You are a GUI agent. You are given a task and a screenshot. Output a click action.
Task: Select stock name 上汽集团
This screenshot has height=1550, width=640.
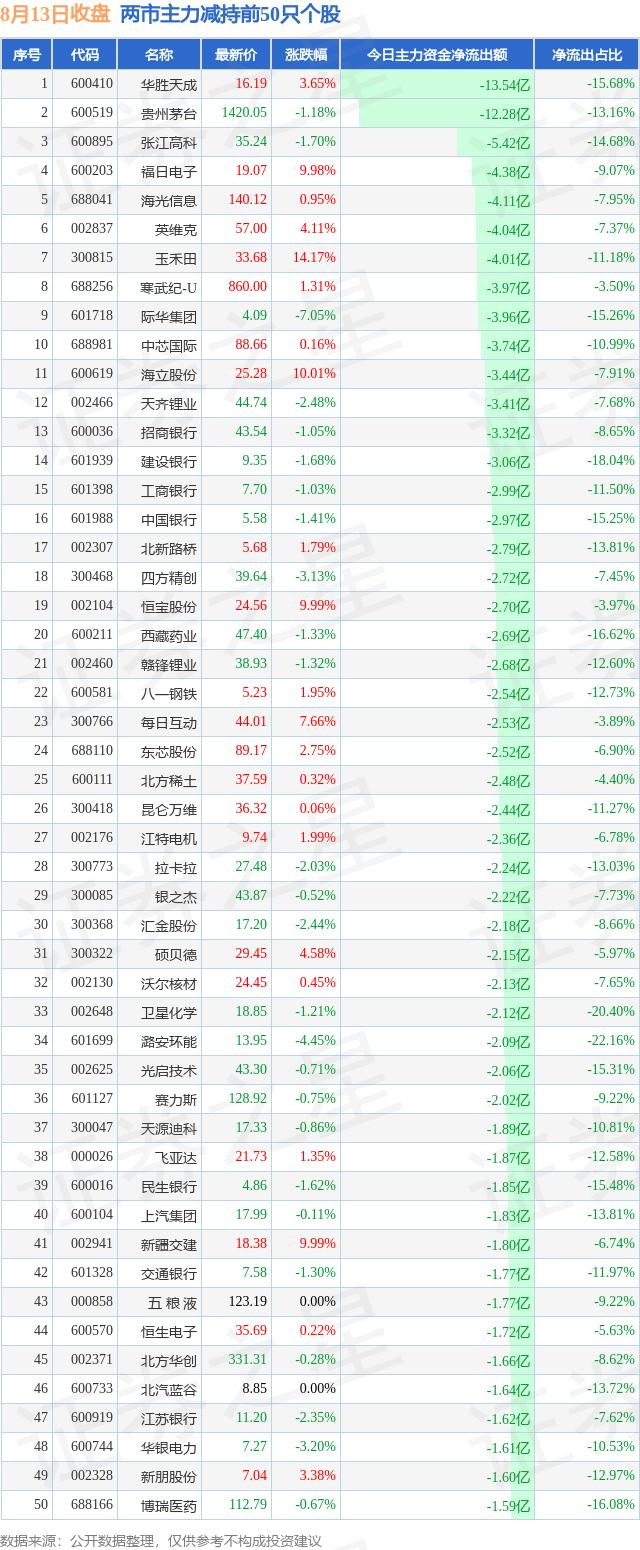(169, 1215)
